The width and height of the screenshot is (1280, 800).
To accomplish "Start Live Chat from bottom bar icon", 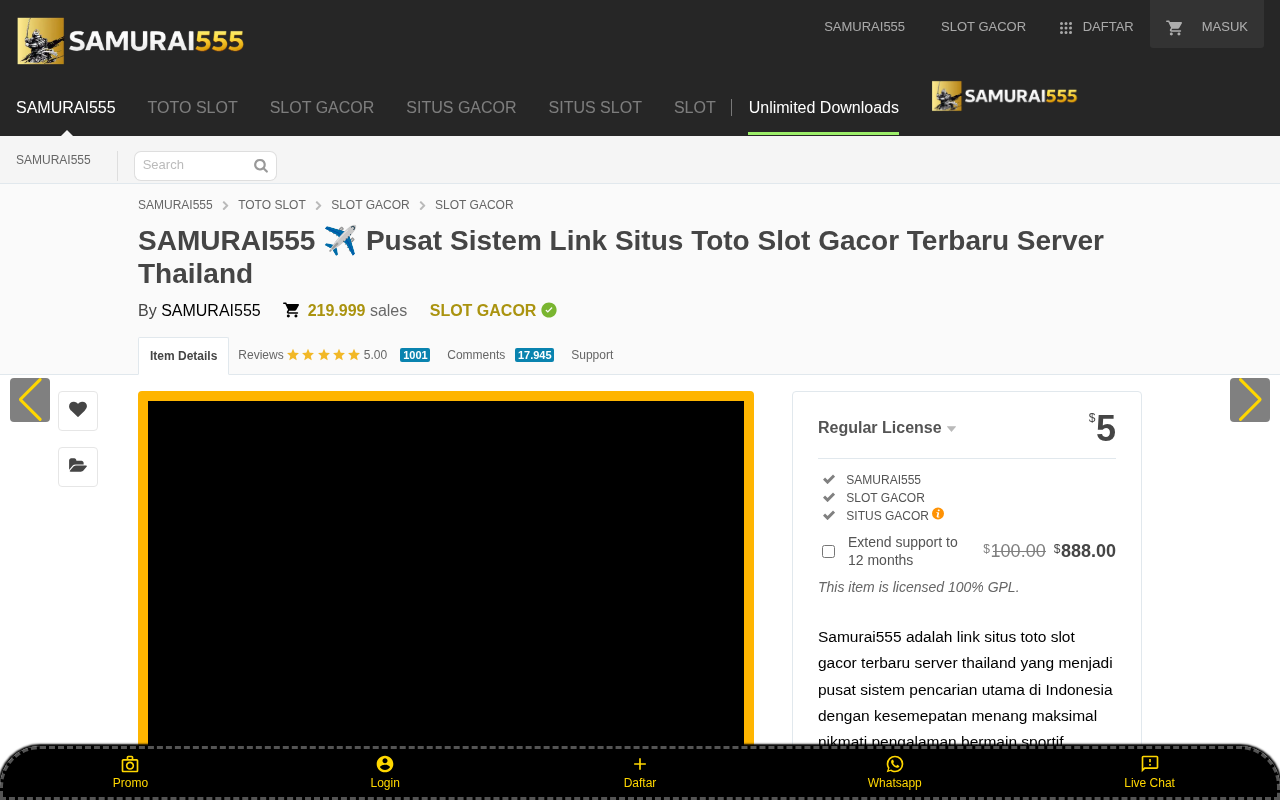I will click(x=1149, y=764).
